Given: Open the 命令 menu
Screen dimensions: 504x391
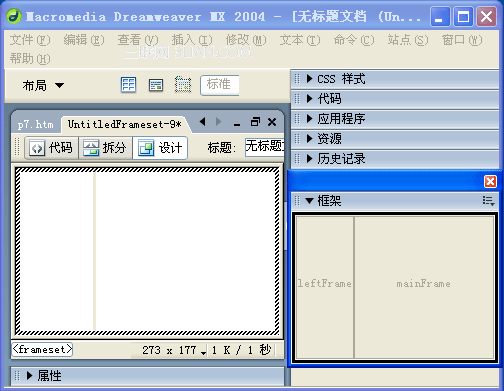Looking at the screenshot, I should 354,40.
